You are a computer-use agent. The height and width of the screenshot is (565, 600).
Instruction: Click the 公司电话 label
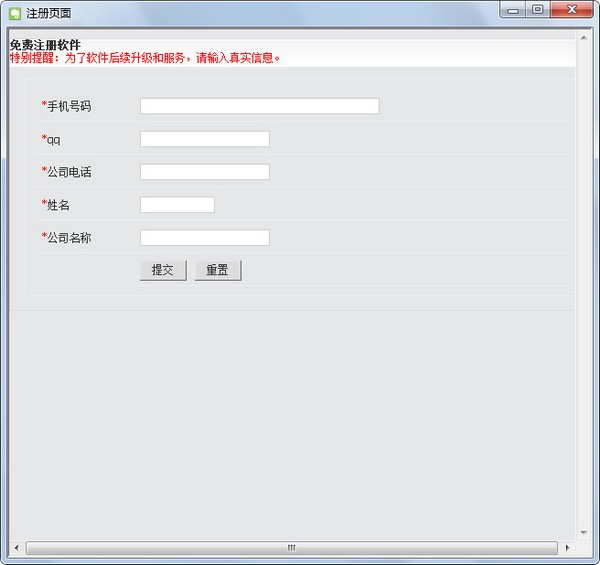click(x=69, y=172)
